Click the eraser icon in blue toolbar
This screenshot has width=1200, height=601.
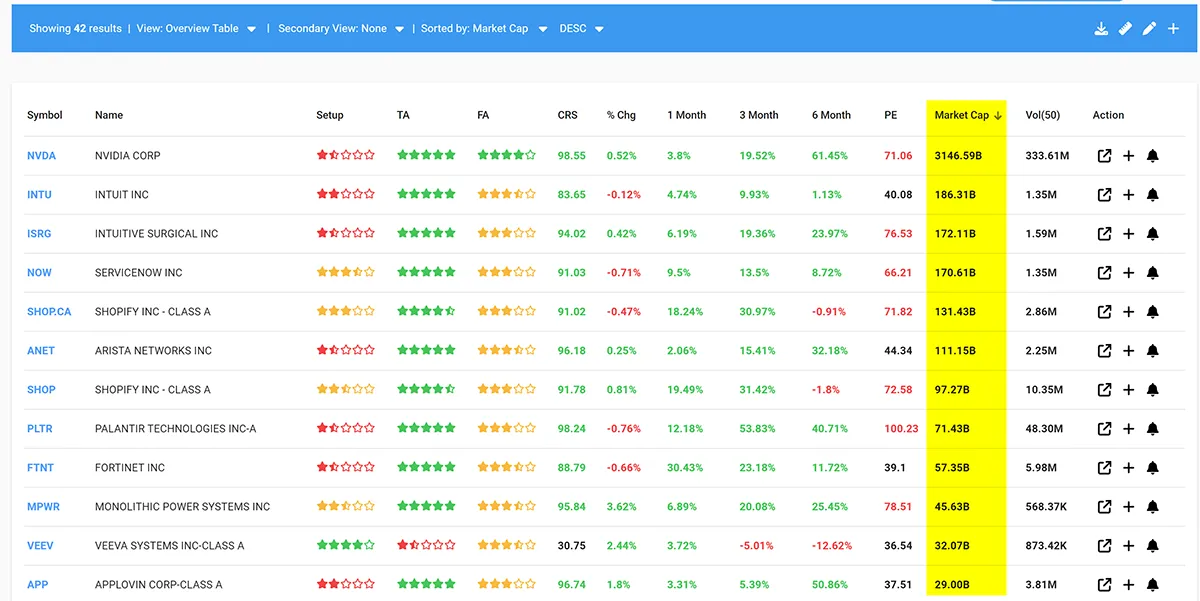(1125, 28)
